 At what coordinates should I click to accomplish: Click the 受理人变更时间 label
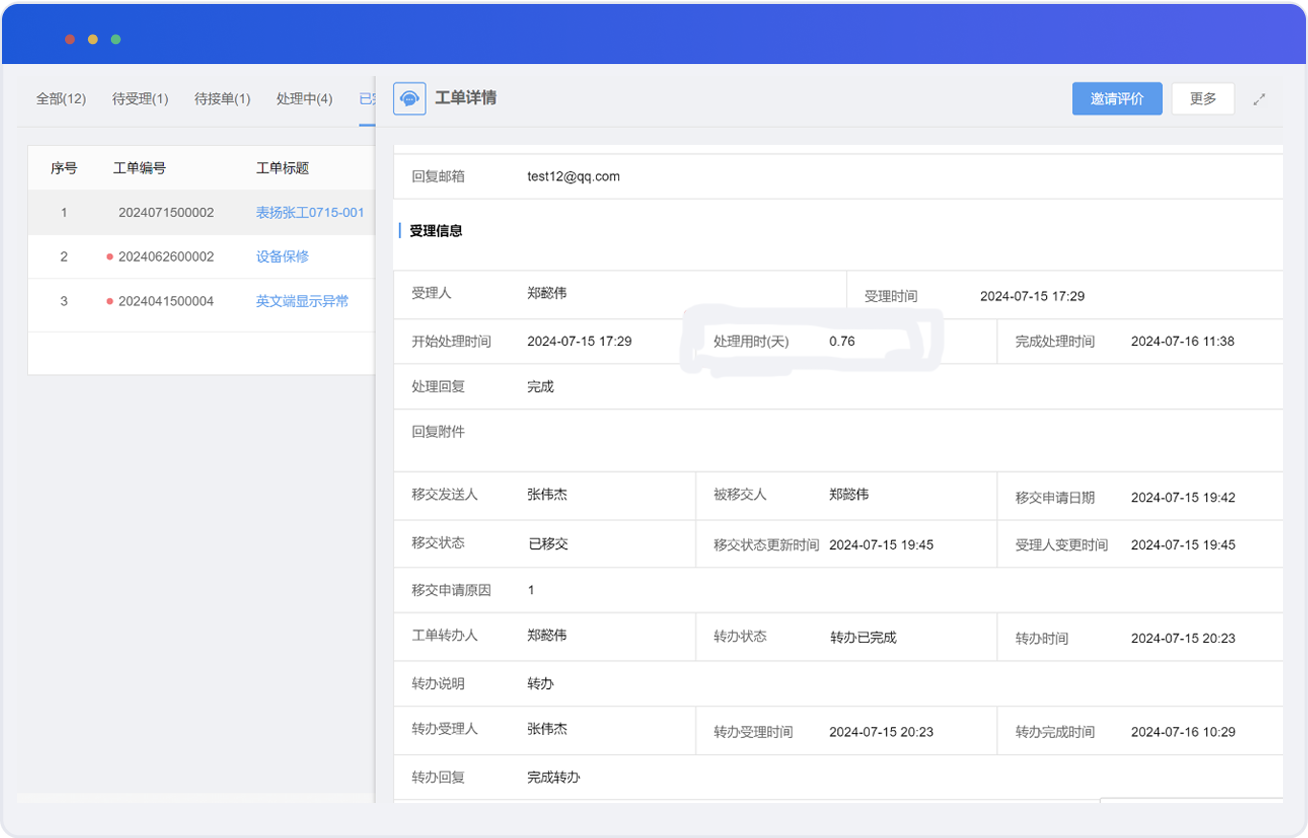click(1062, 545)
